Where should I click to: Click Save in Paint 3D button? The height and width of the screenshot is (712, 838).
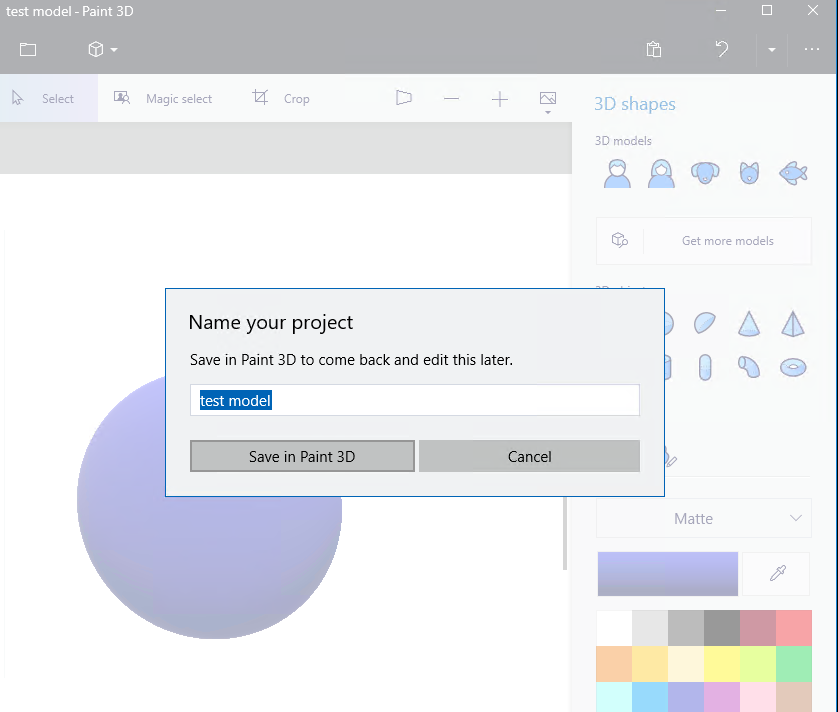tap(302, 456)
